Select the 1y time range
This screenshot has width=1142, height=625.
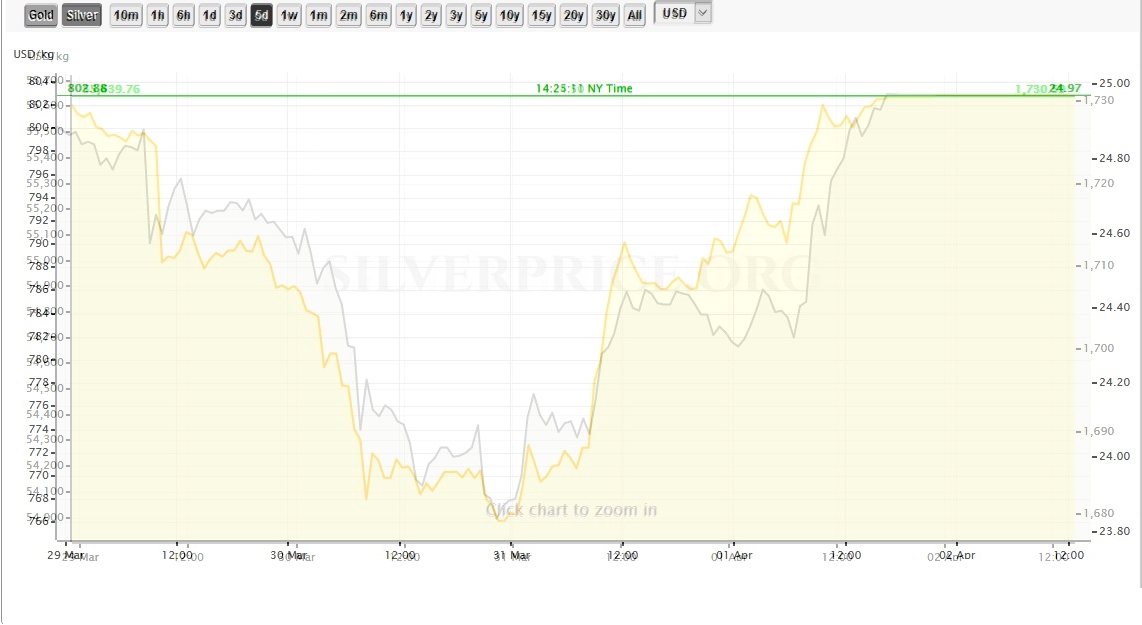(406, 15)
